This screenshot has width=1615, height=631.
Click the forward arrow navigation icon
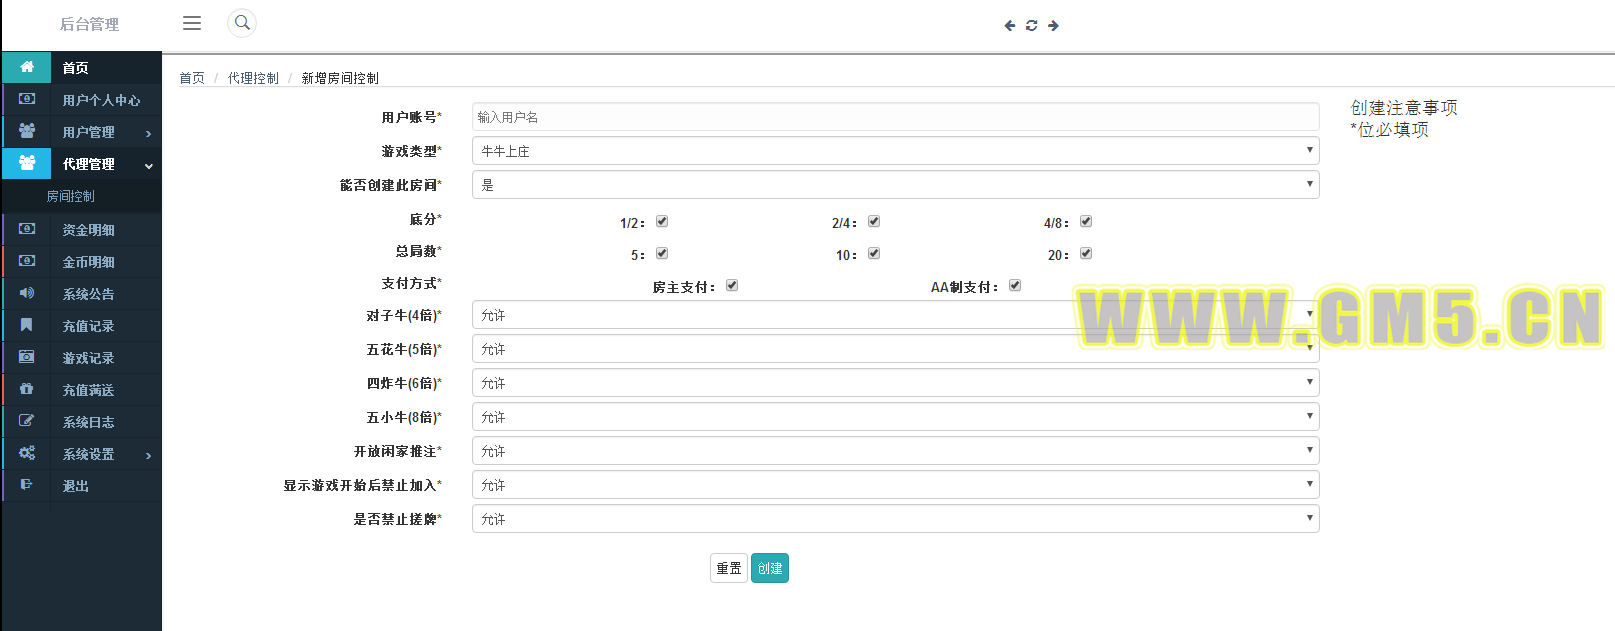pos(1053,26)
